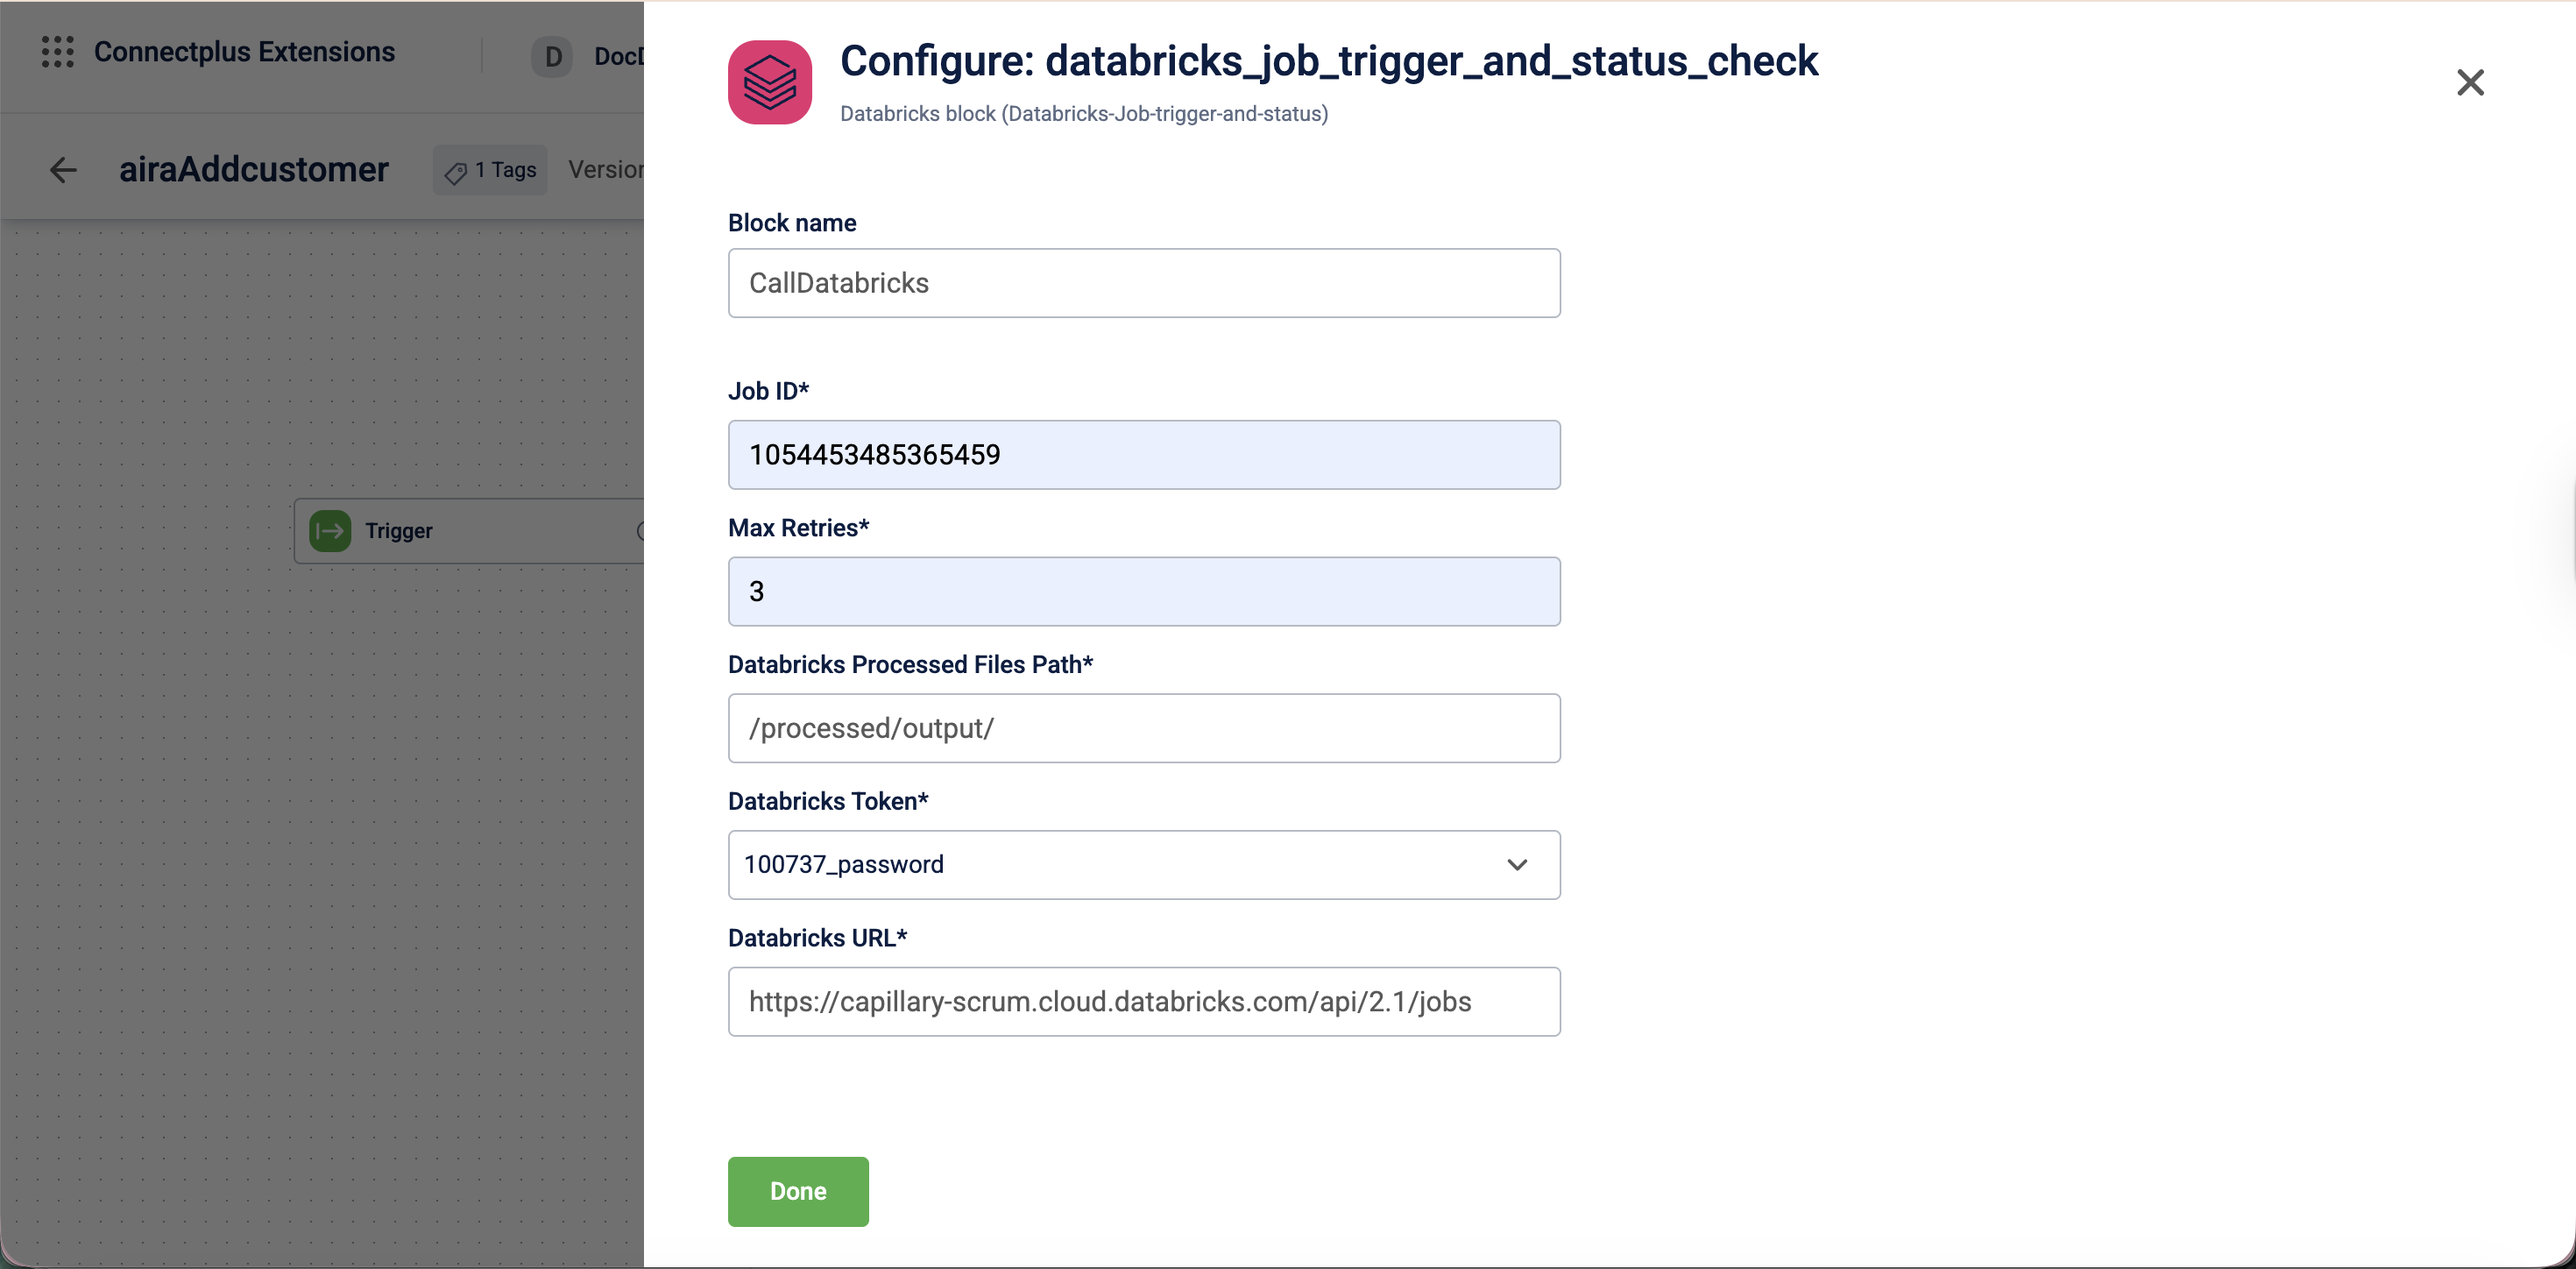Edit the Max Retries field
Screen dimensions: 2576x1269
click(1143, 592)
